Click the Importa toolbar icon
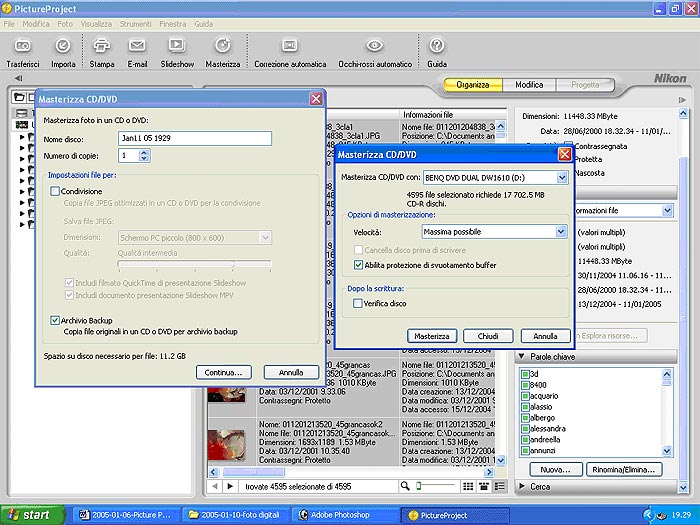 (x=63, y=46)
